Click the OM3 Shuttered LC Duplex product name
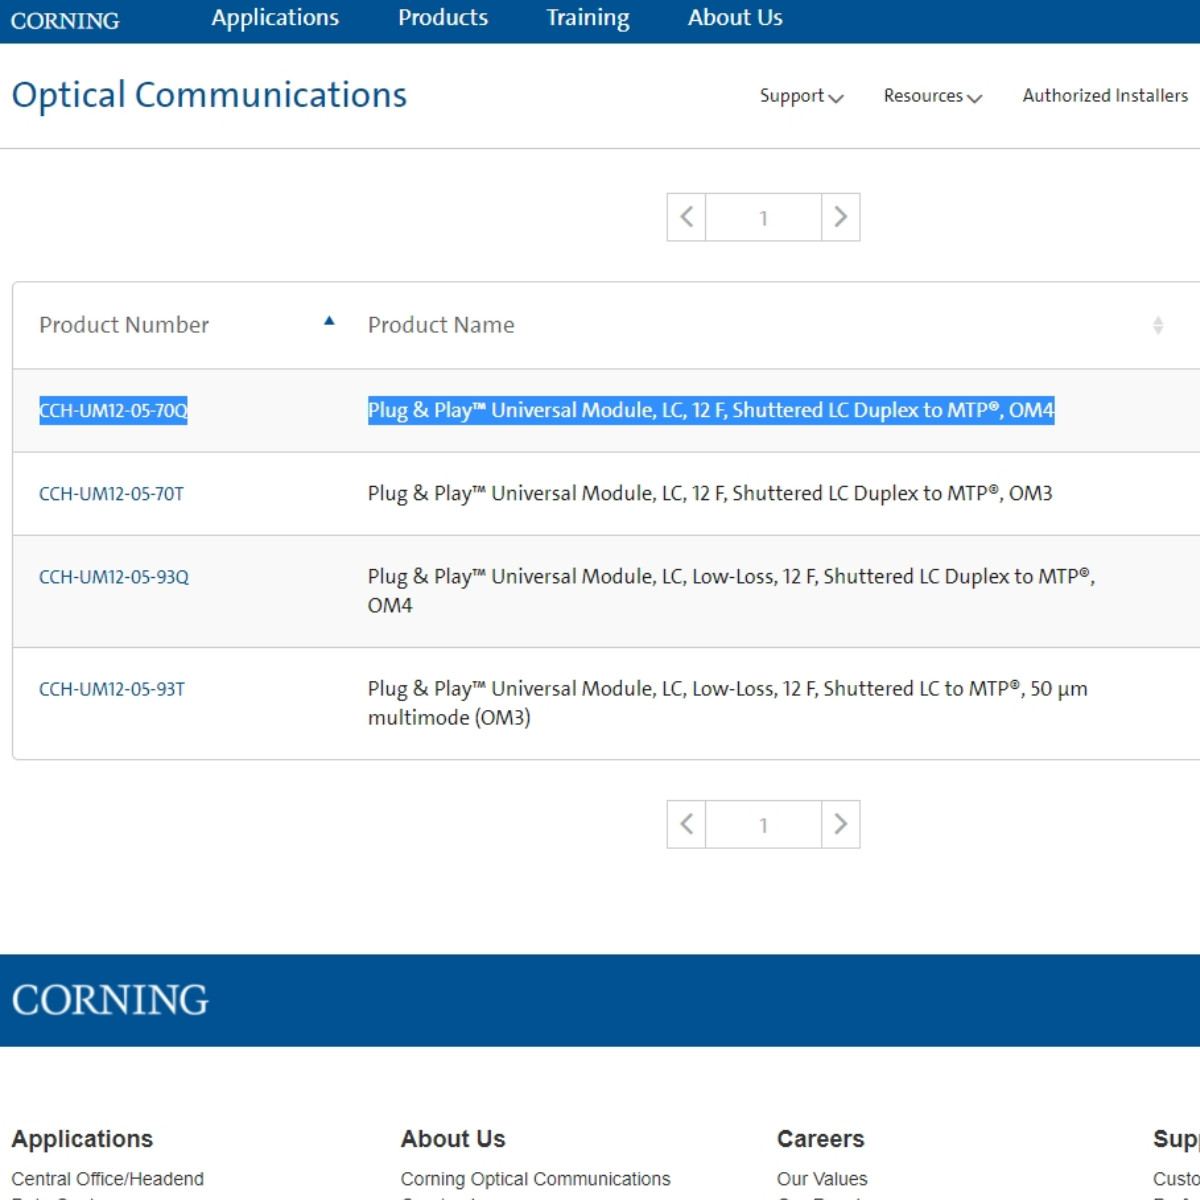Viewport: 1200px width, 1200px height. pos(710,493)
